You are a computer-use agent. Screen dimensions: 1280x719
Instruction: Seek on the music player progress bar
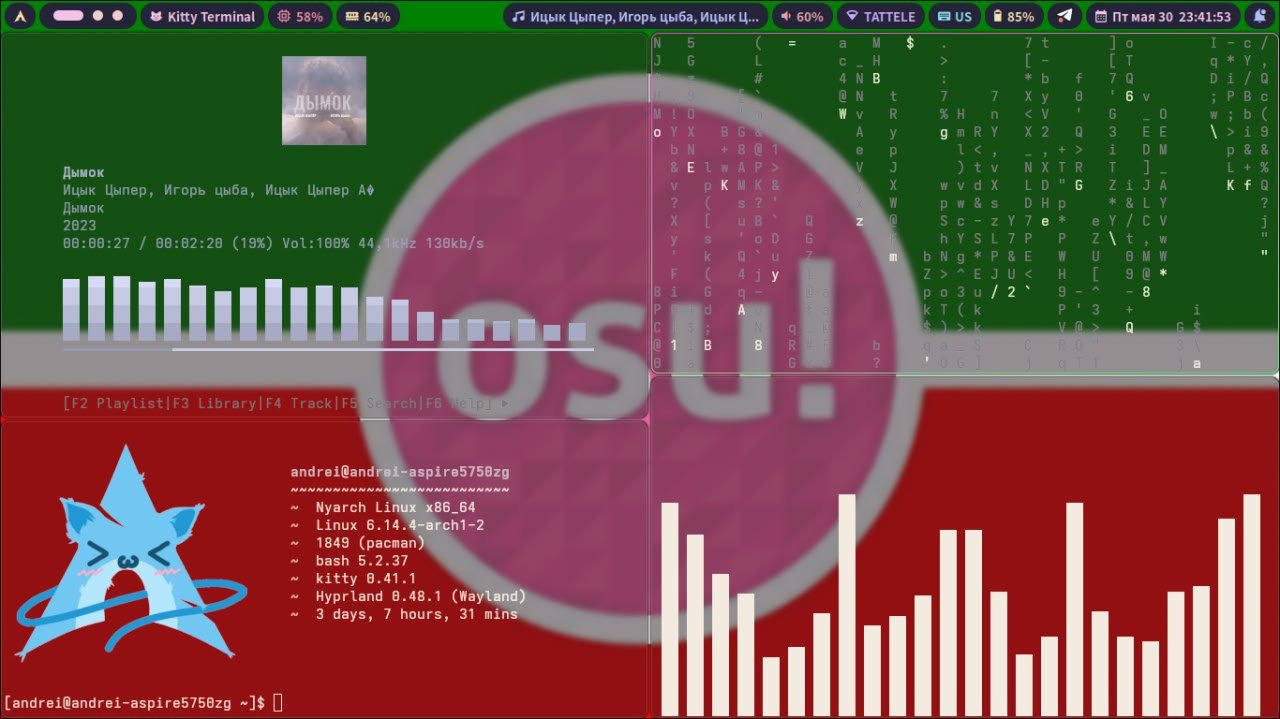click(328, 349)
